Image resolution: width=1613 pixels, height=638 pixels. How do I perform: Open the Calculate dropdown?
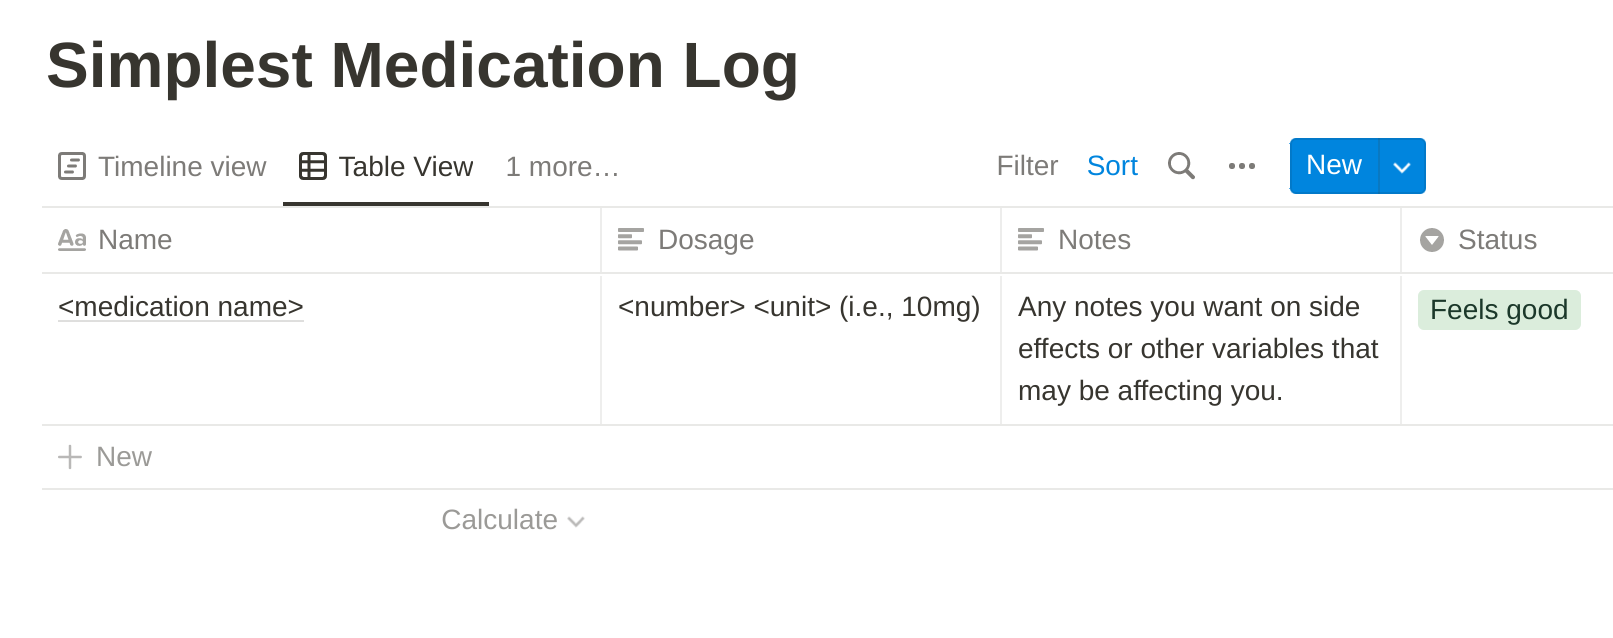[513, 520]
